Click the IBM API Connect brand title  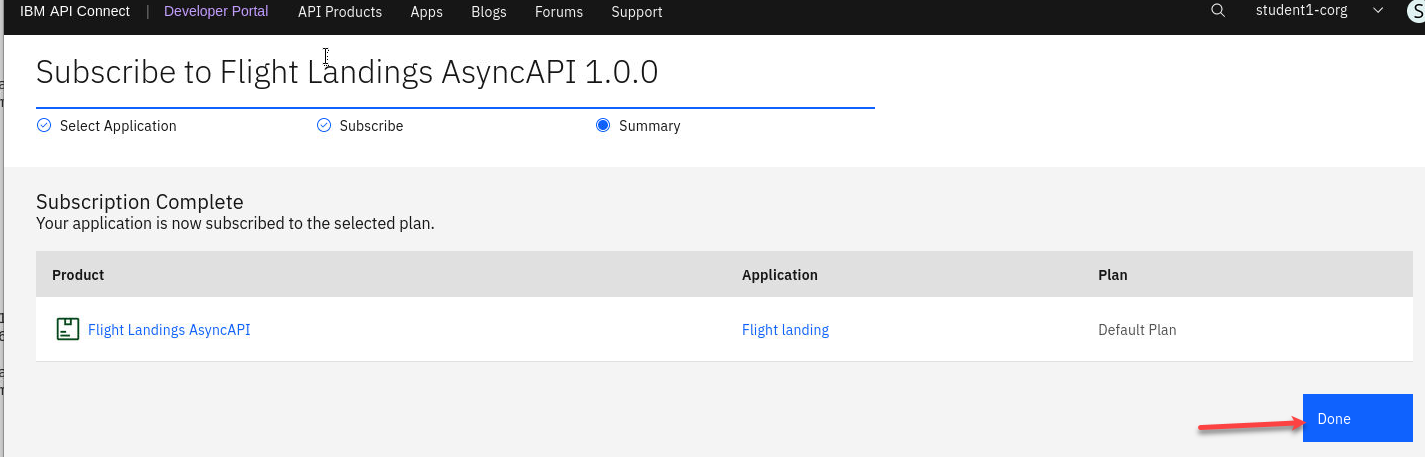(75, 12)
